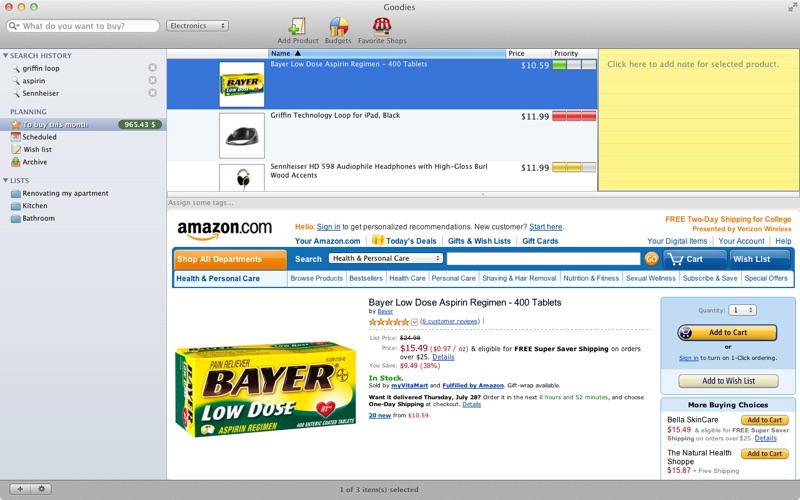Click '6 customer reviews' link
This screenshot has width=800, height=500.
(x=451, y=321)
